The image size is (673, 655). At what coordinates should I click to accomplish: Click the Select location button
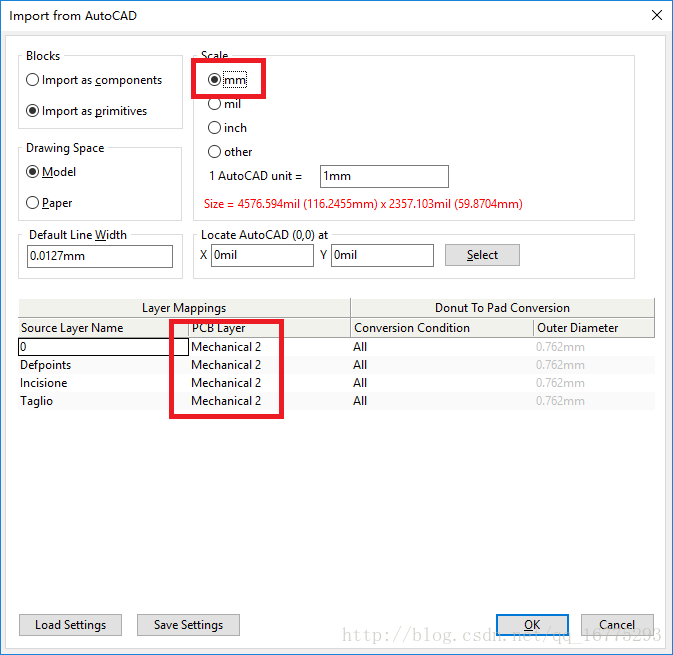point(482,255)
